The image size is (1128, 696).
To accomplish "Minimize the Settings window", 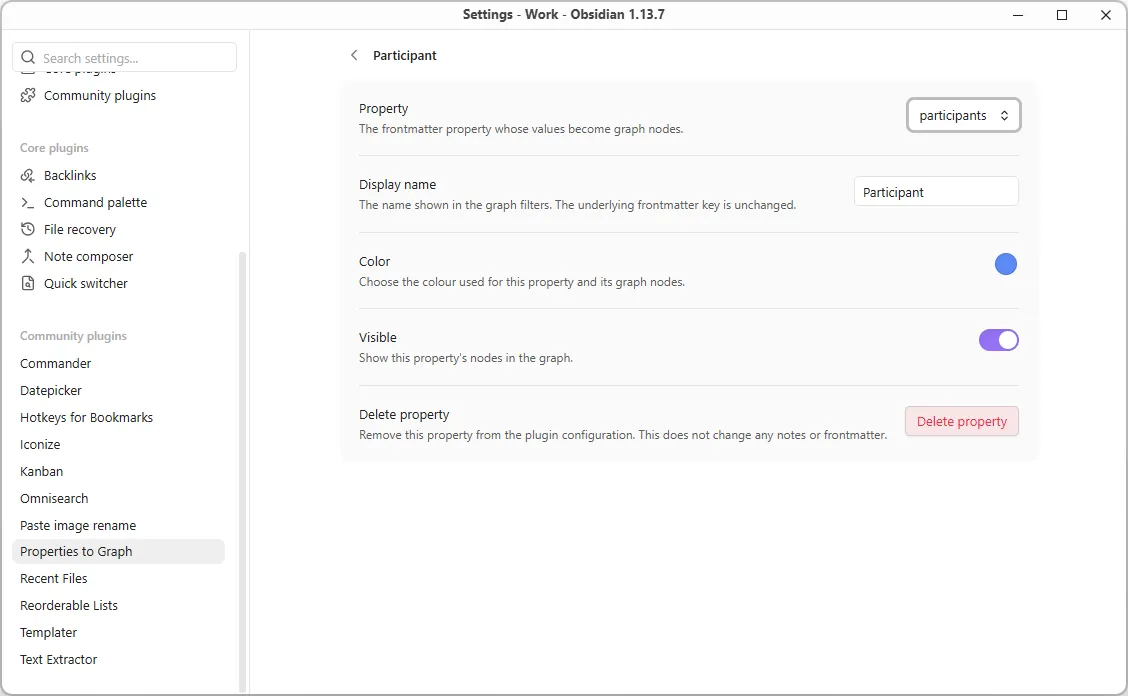I will (x=1018, y=15).
